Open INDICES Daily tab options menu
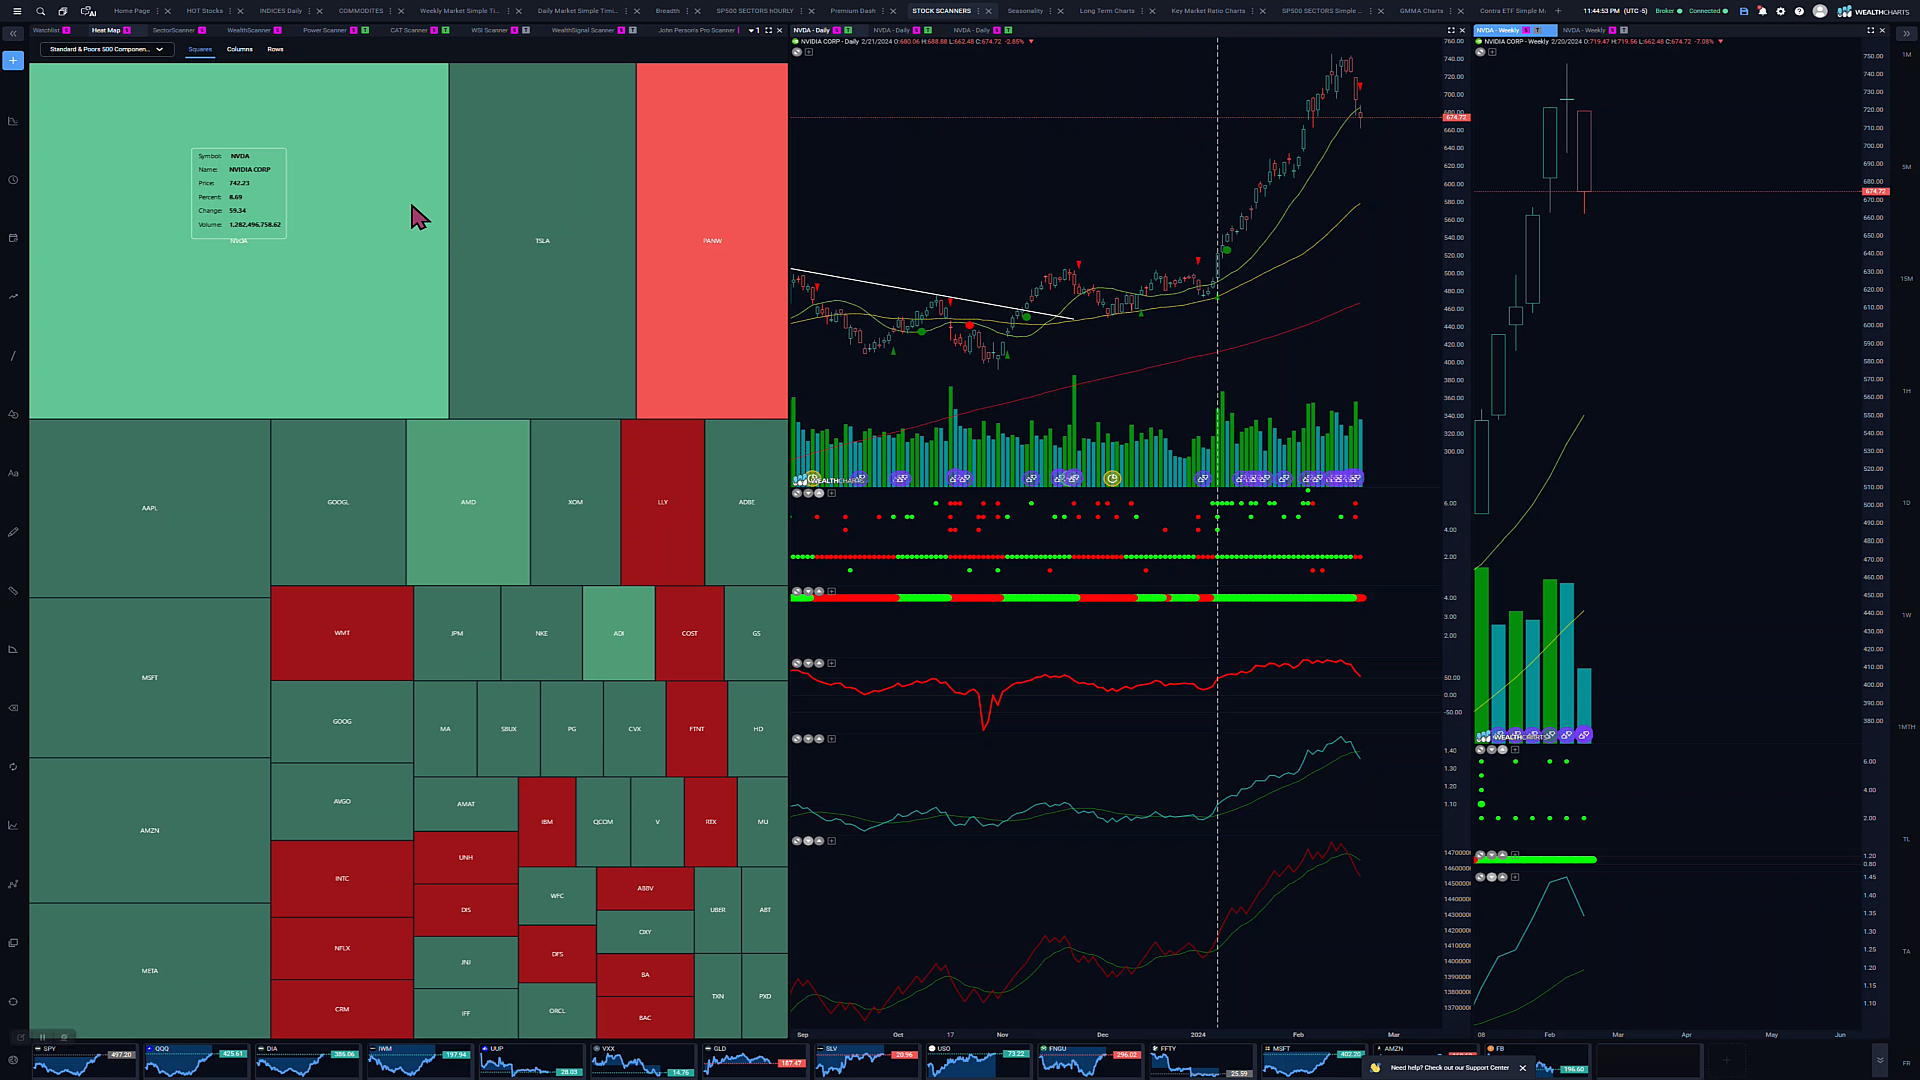 coord(310,11)
